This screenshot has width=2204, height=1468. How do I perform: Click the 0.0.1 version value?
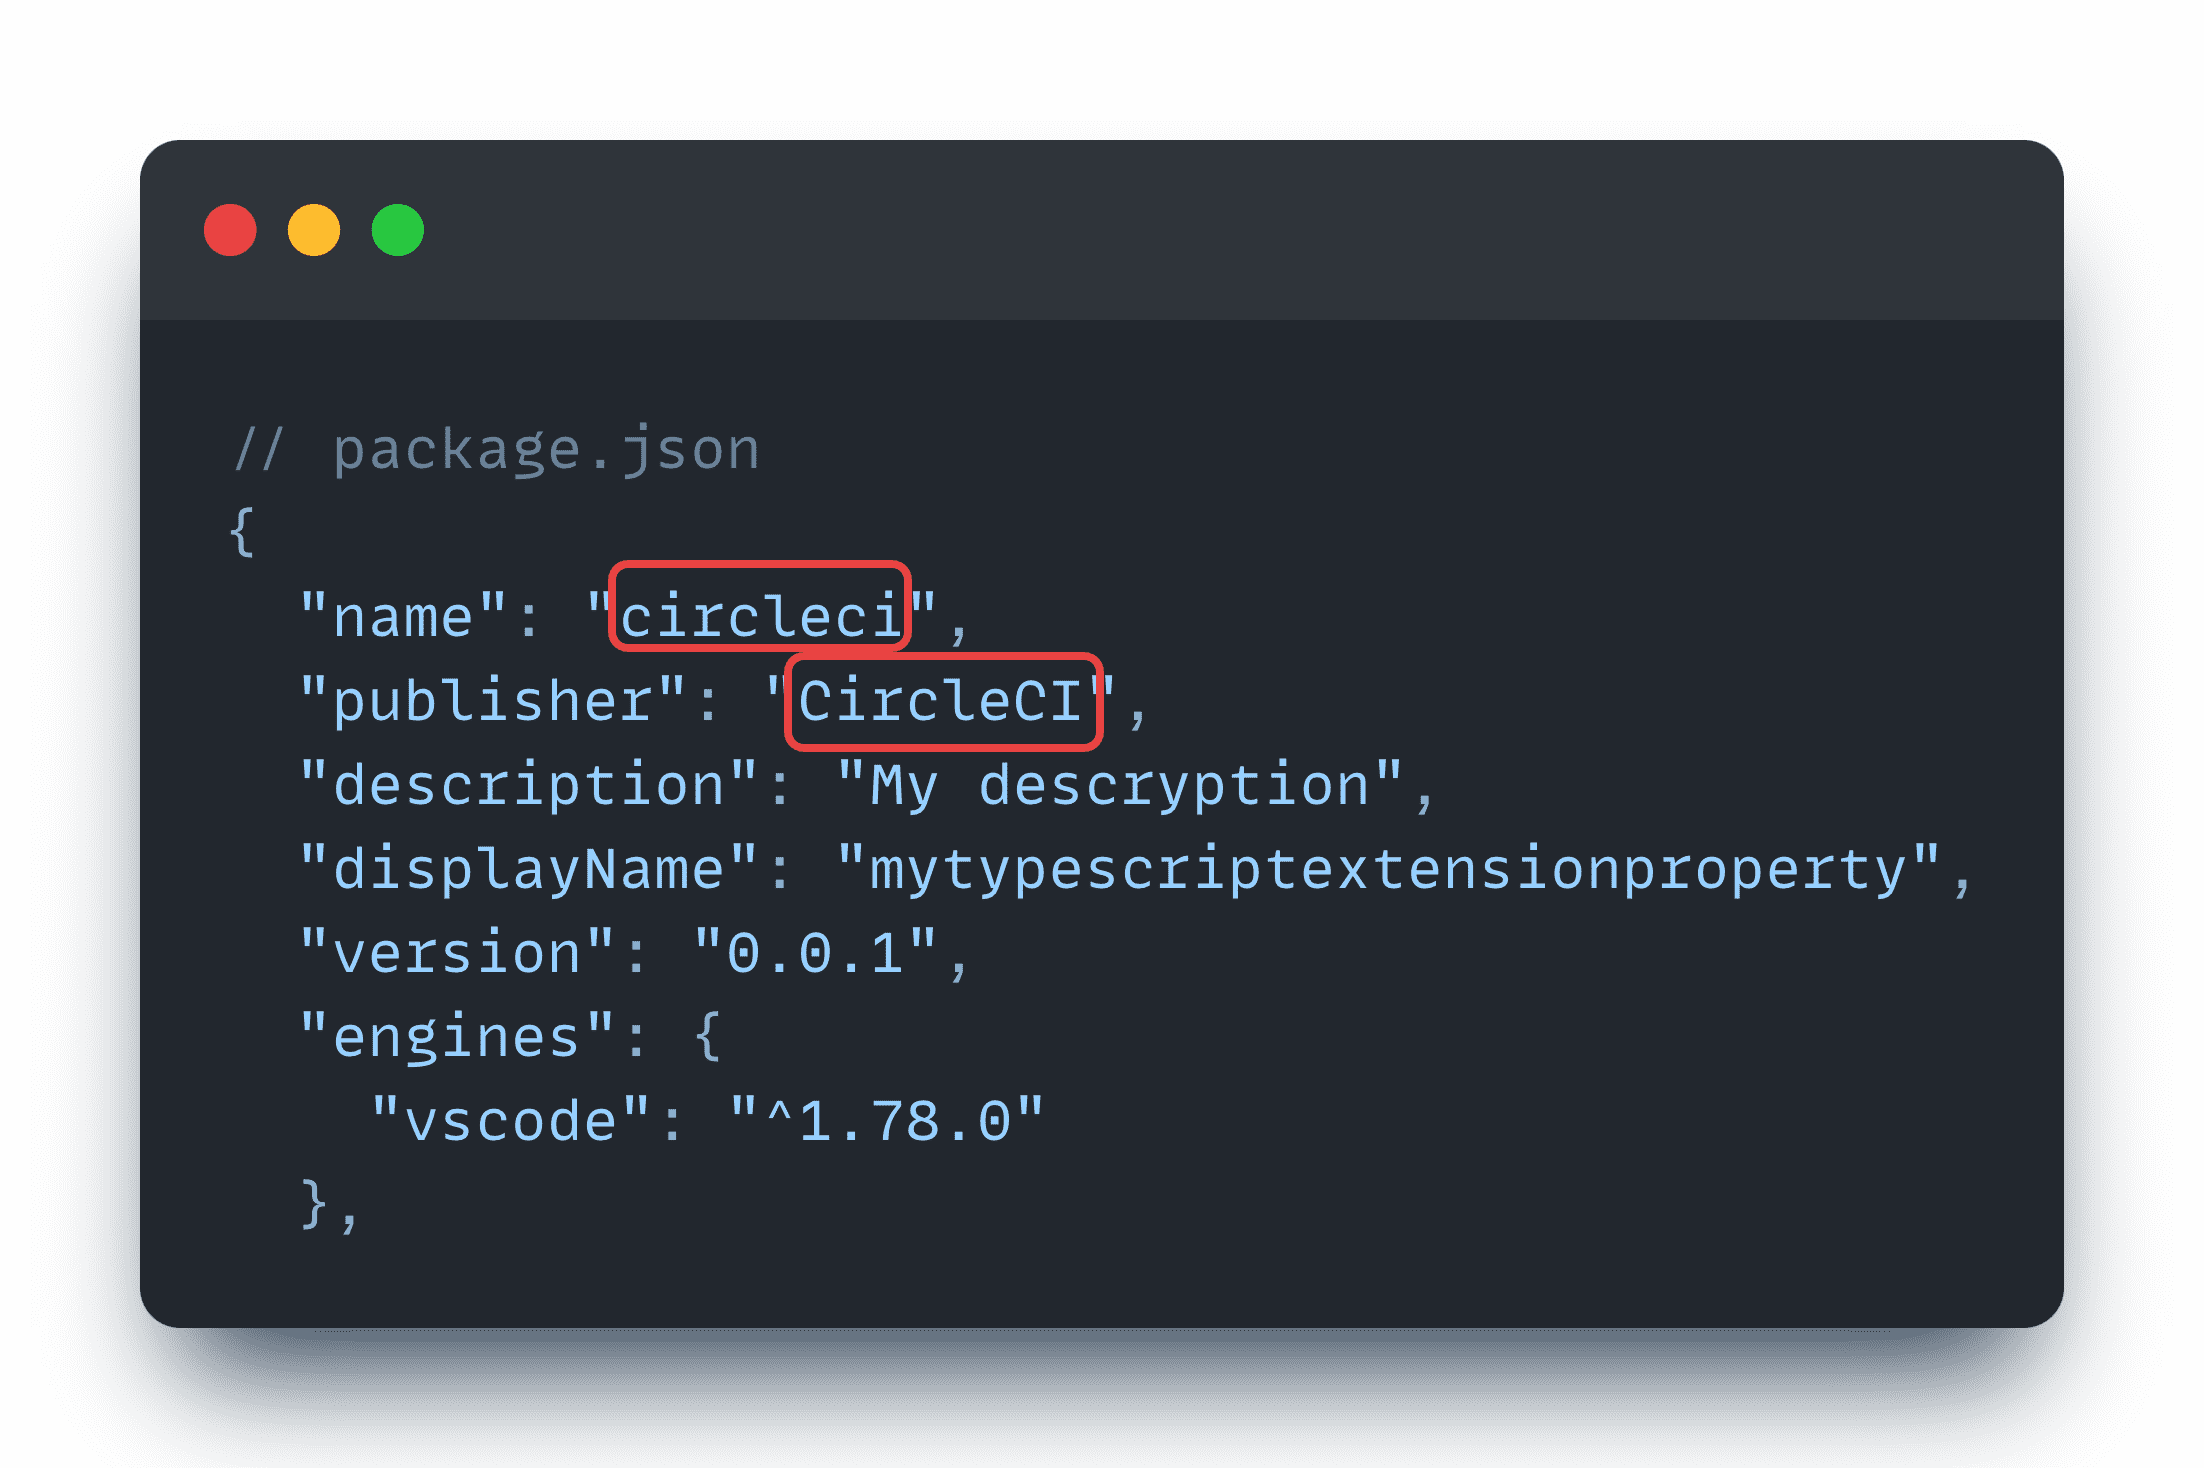pos(815,953)
